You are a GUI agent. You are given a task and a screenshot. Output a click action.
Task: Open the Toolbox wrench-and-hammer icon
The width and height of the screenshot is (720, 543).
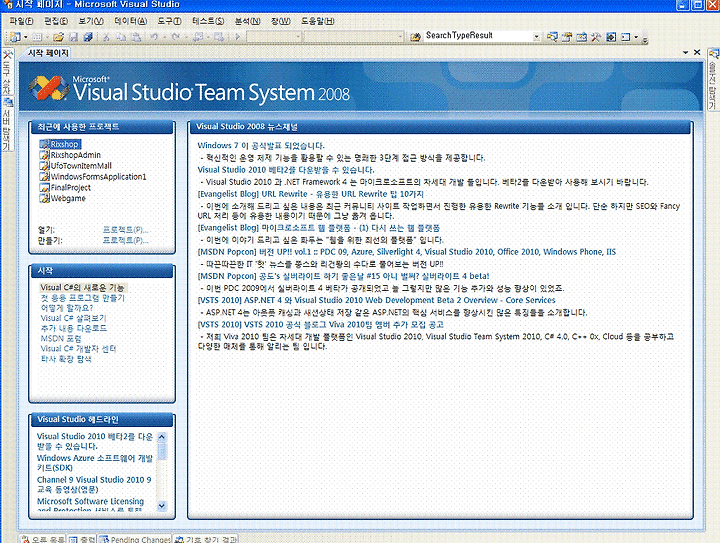(x=596, y=37)
